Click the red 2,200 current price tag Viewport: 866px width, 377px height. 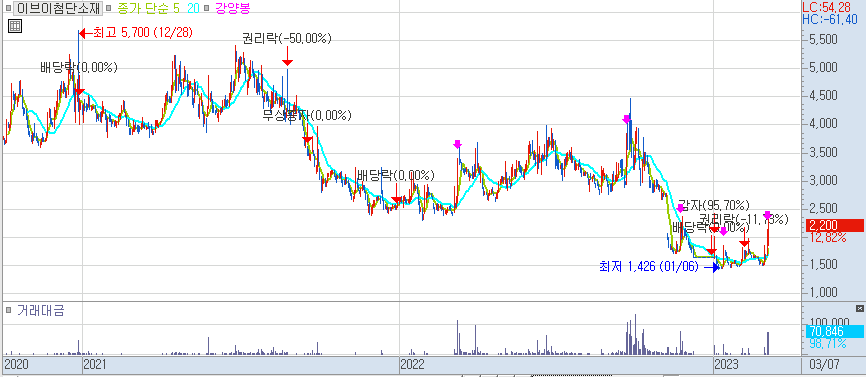[835, 225]
